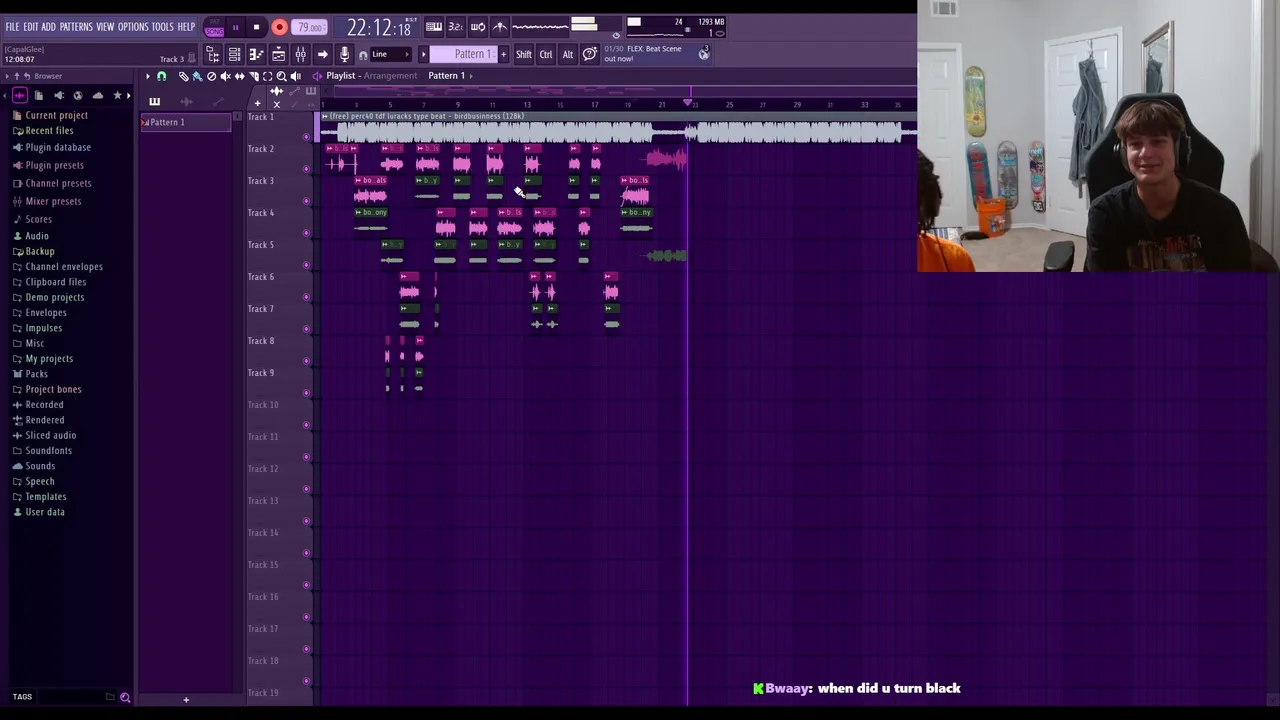The image size is (1280, 720).
Task: Mute Track 2 with its dot toggle
Action: tap(307, 169)
